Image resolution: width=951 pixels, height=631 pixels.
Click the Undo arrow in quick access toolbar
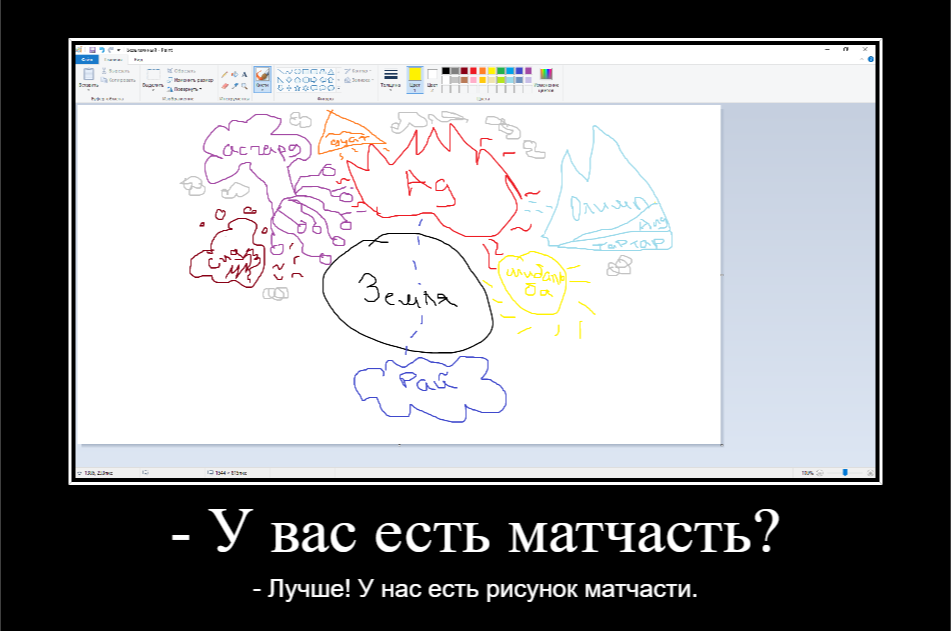point(102,50)
